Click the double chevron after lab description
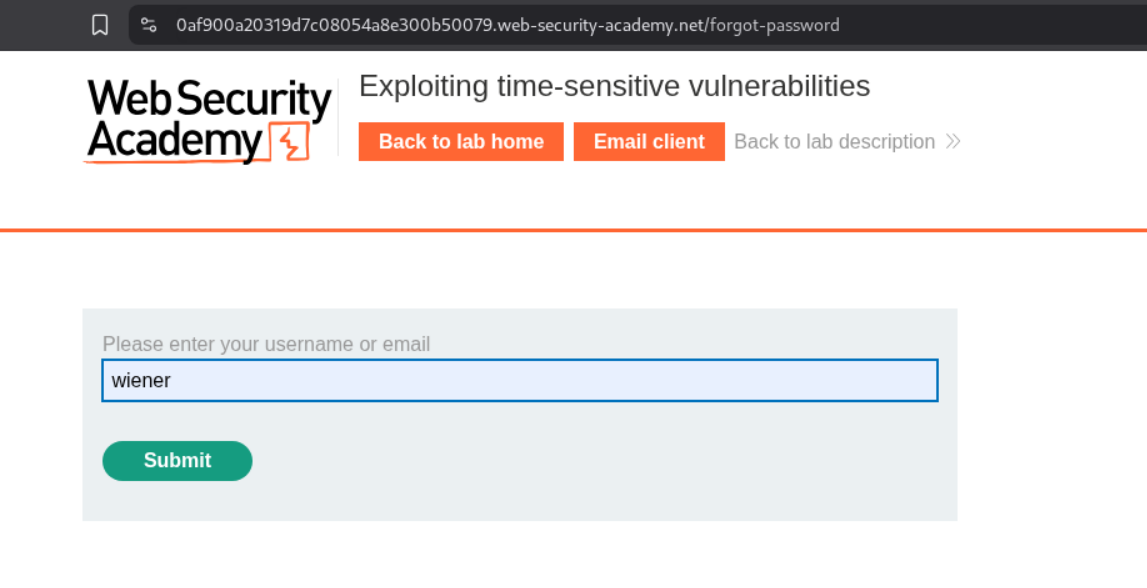 pos(953,142)
